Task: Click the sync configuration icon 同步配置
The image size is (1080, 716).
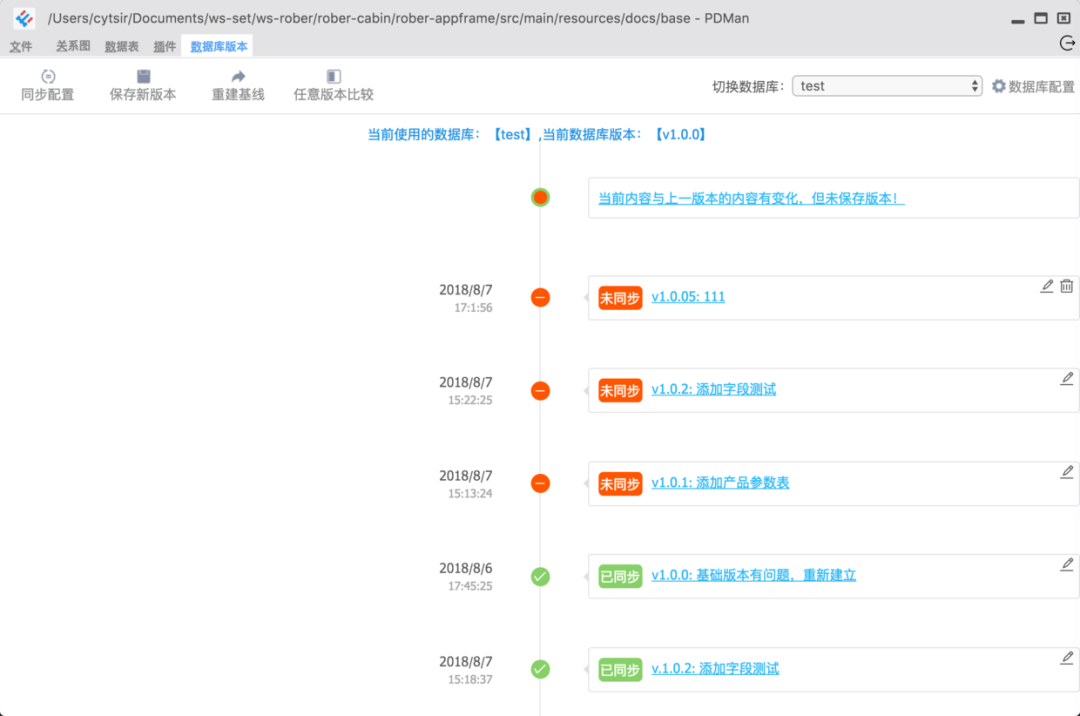Action: [x=48, y=76]
